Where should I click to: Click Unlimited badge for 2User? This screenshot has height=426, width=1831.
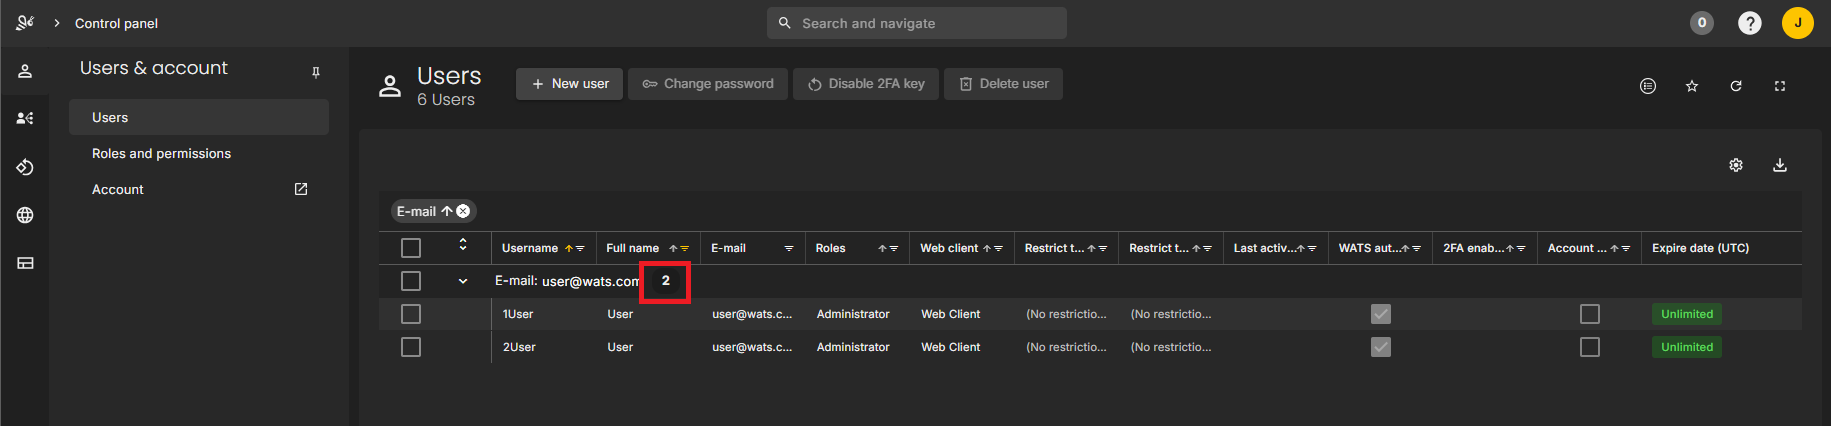pos(1687,347)
